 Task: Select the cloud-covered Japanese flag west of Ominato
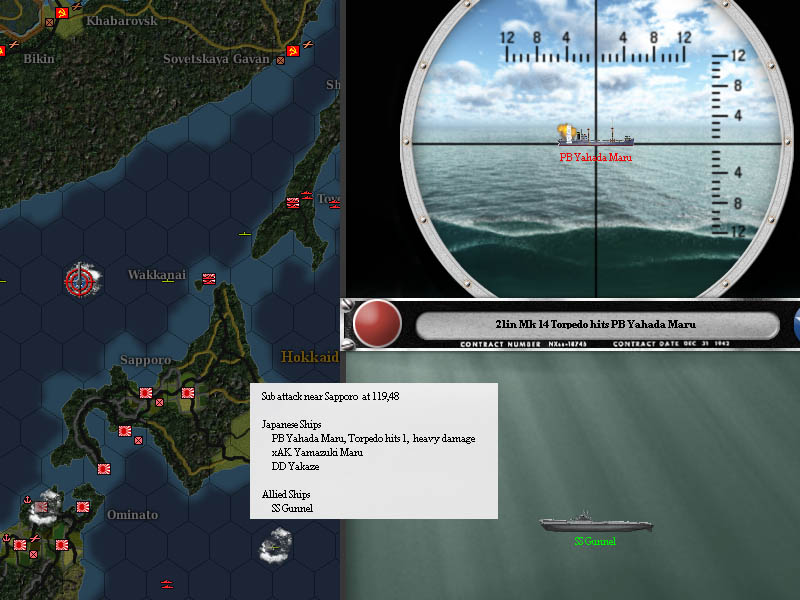coord(41,507)
